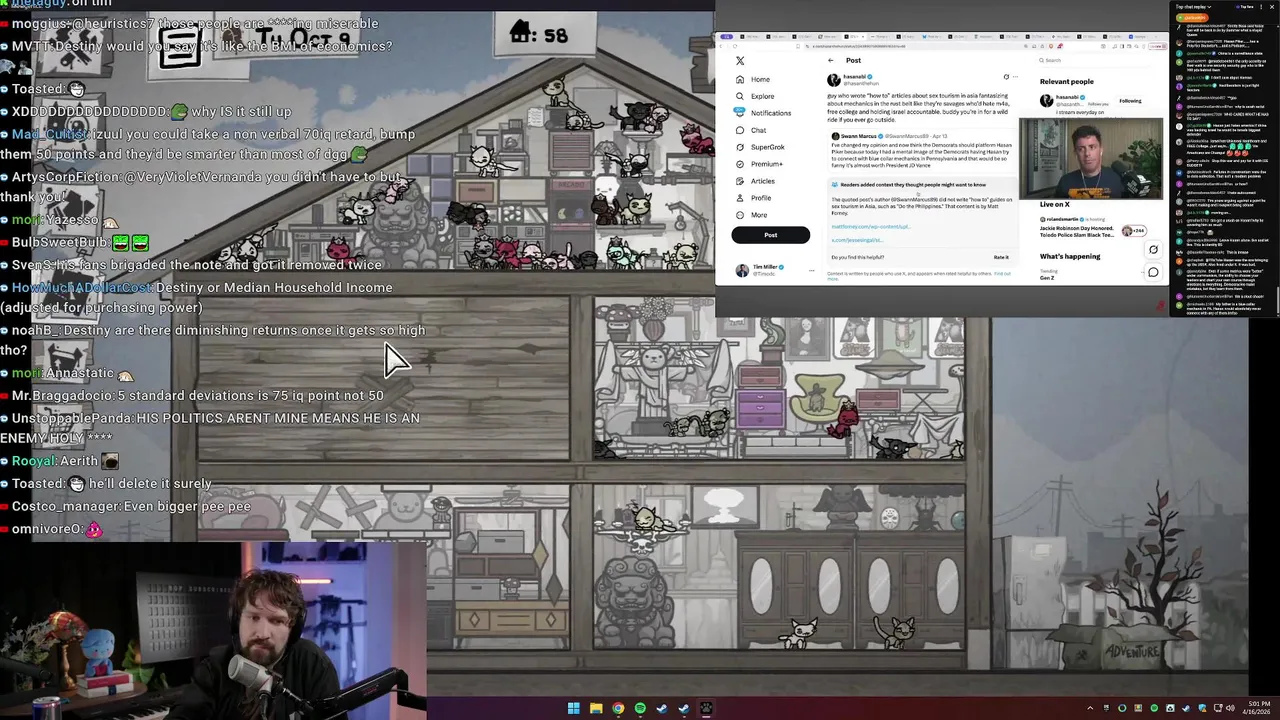The height and width of the screenshot is (720, 1280).
Task: Click the Grok icon on hasanabi's post
Action: 1006,76
